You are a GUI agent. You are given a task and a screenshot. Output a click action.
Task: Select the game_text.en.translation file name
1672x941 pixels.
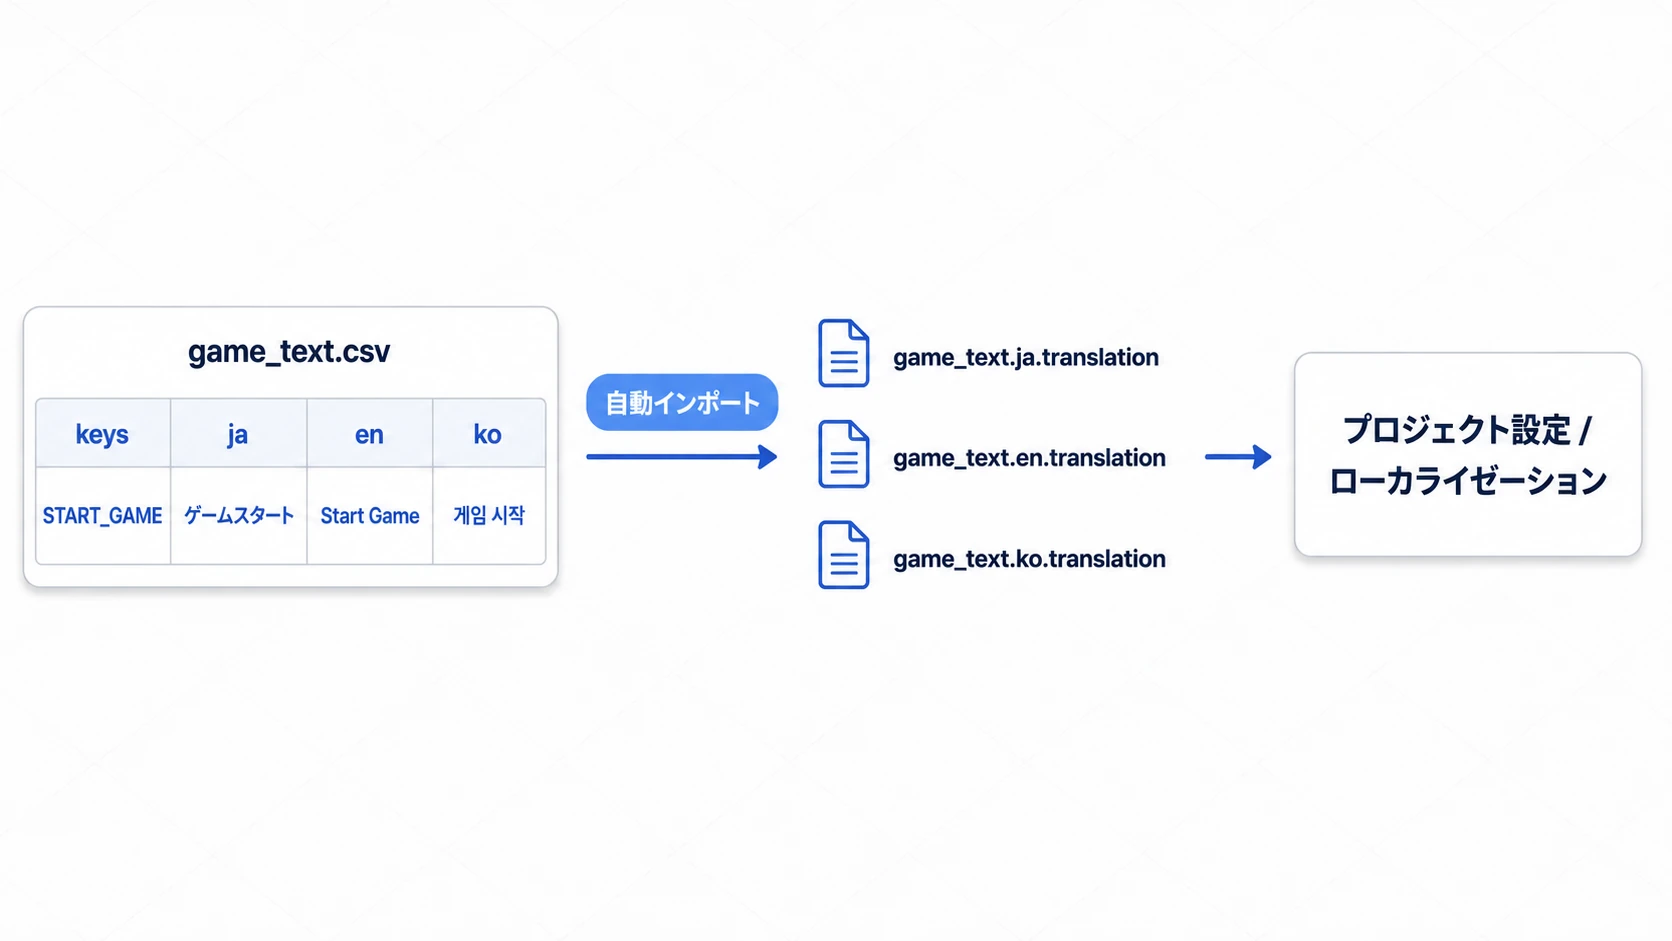1029,458
